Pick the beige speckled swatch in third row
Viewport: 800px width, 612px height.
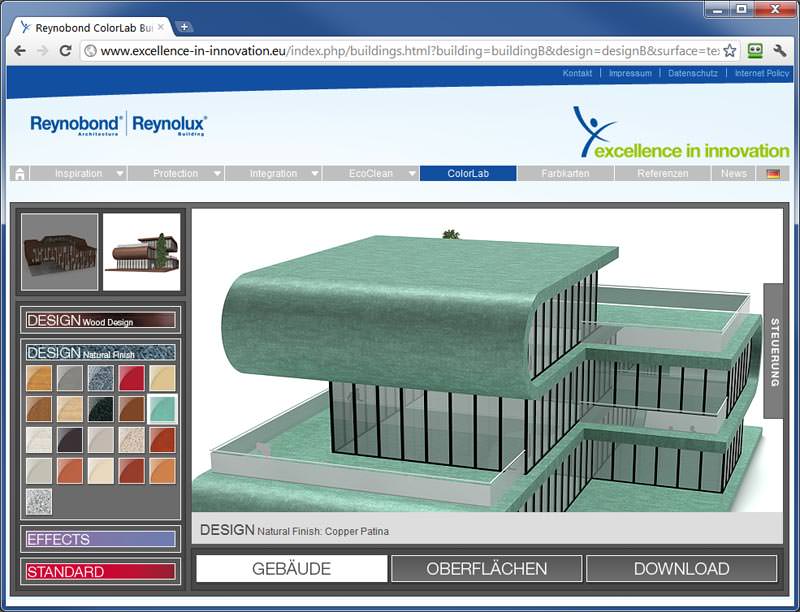(x=132, y=440)
